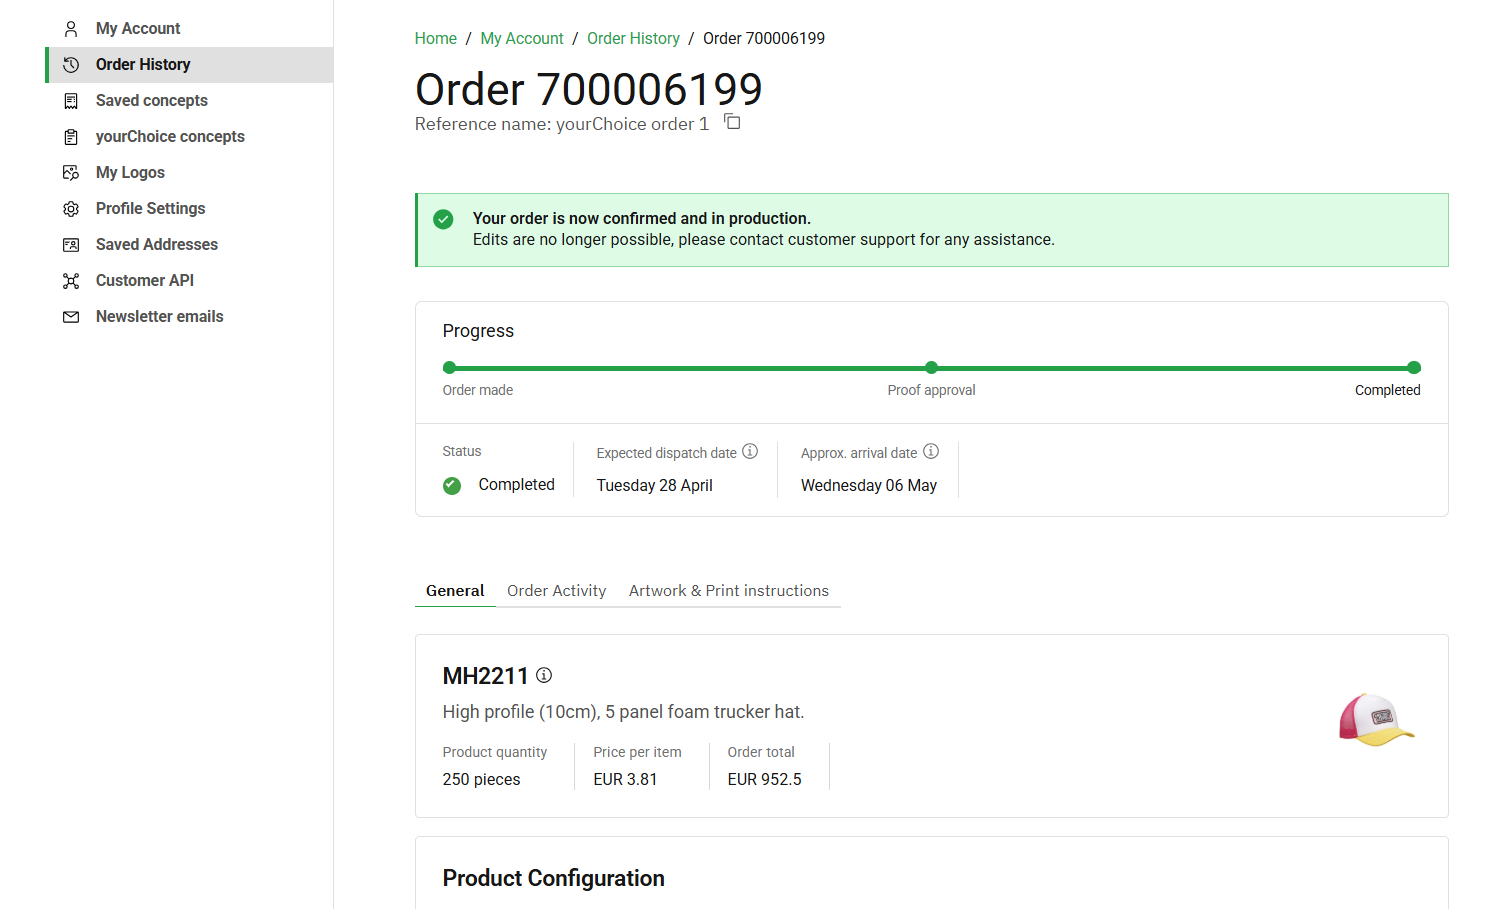
Task: Switch to the Order Activity tab
Action: [556, 590]
